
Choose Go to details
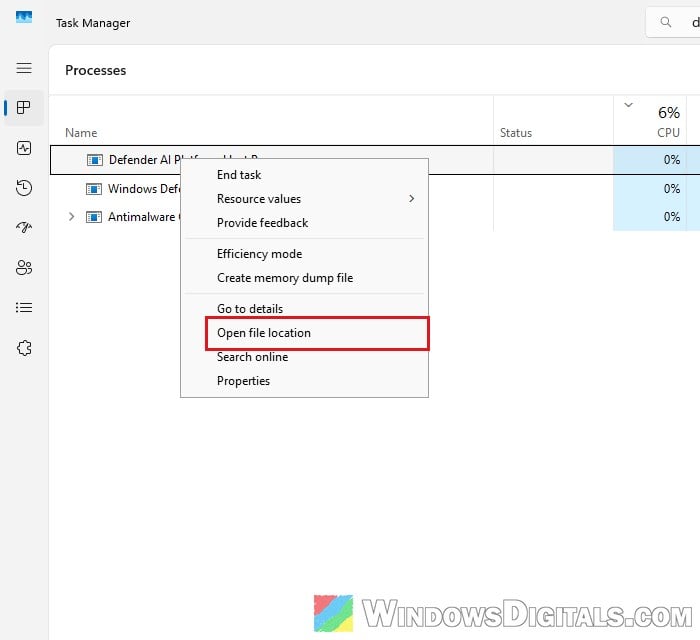pyautogui.click(x=304, y=308)
